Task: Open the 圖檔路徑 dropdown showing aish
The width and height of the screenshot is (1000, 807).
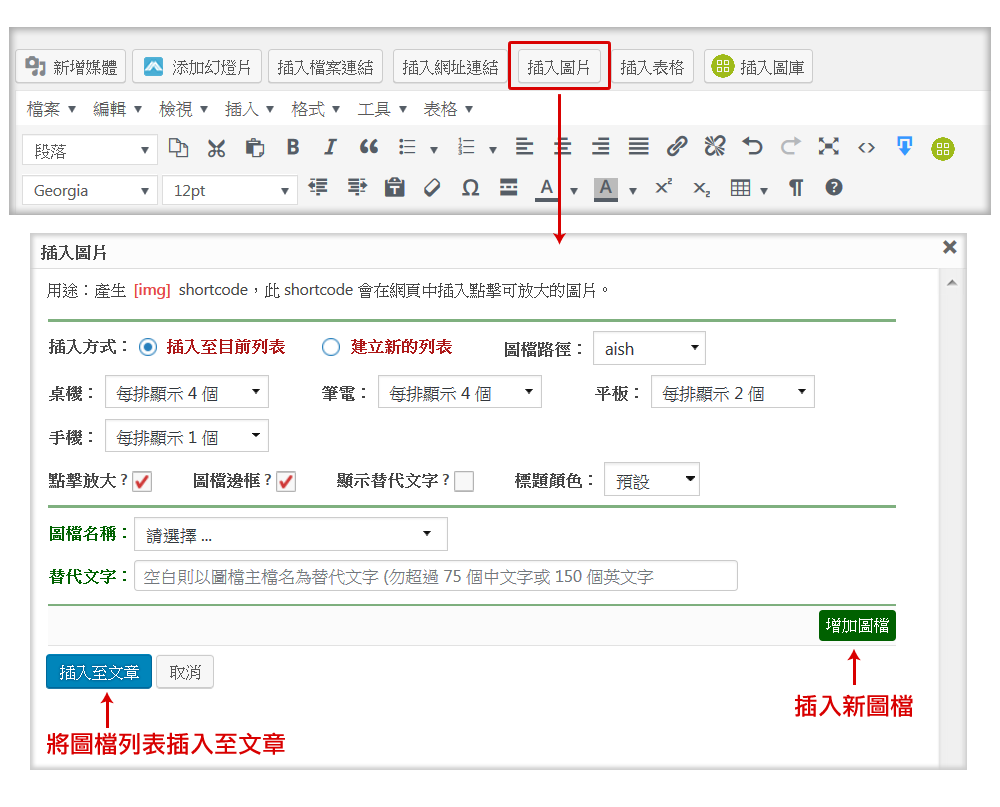Action: point(648,348)
